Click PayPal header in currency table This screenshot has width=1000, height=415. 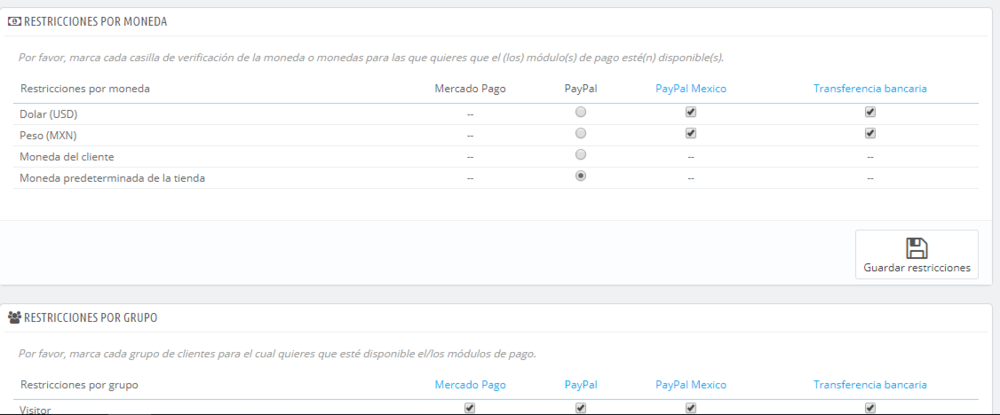pos(580,89)
